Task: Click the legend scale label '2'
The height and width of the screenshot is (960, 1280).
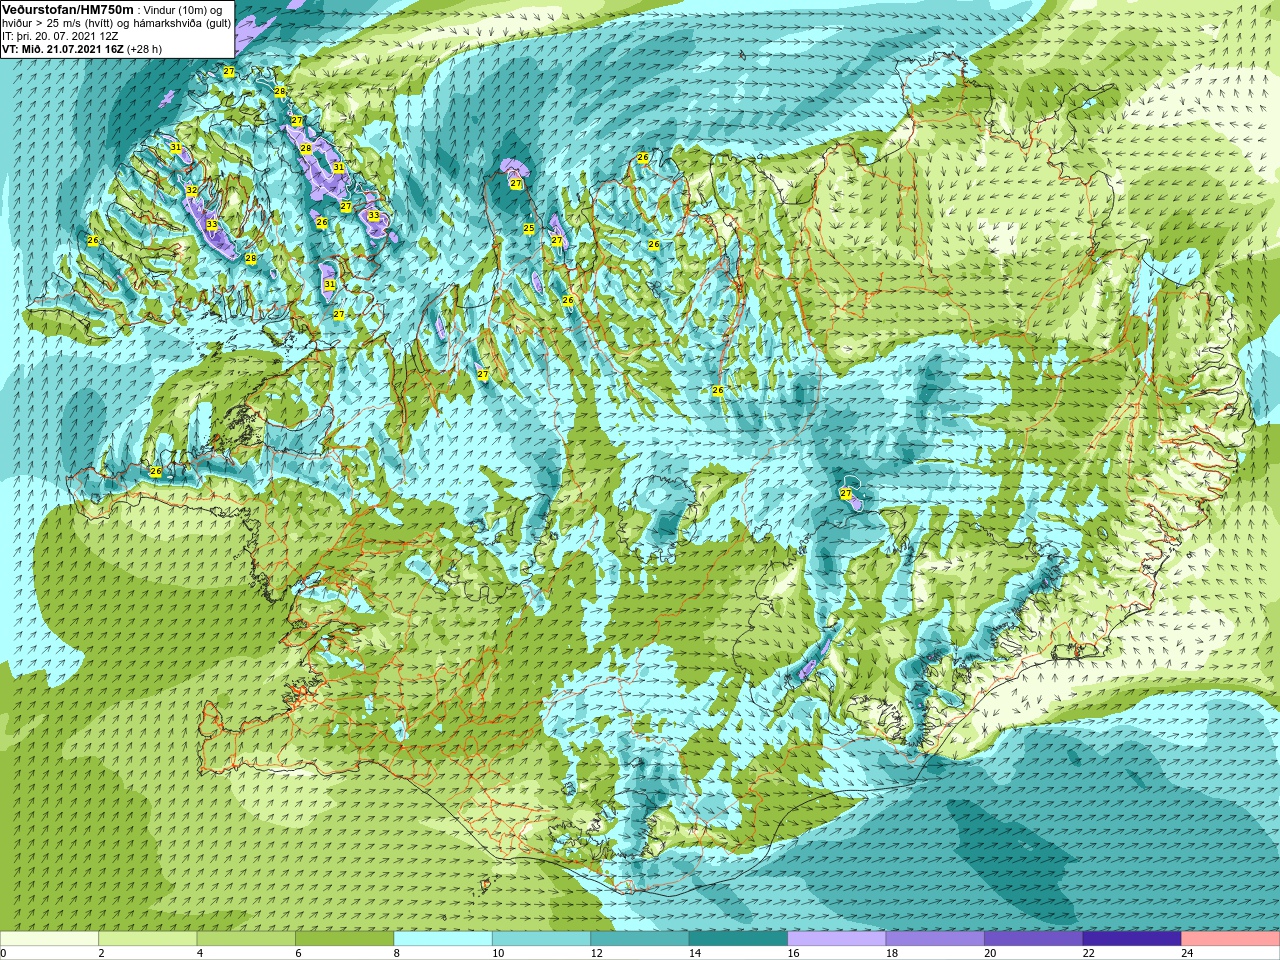Action: 101,954
